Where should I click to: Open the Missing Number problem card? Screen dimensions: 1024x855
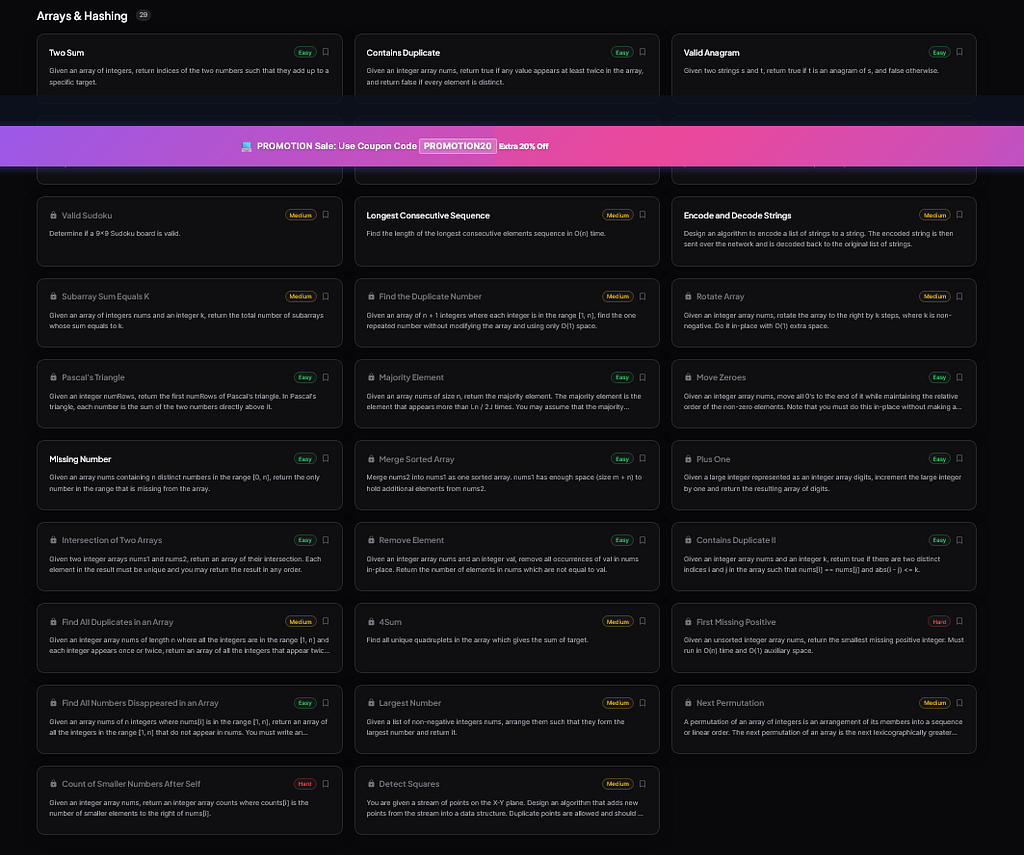(189, 475)
